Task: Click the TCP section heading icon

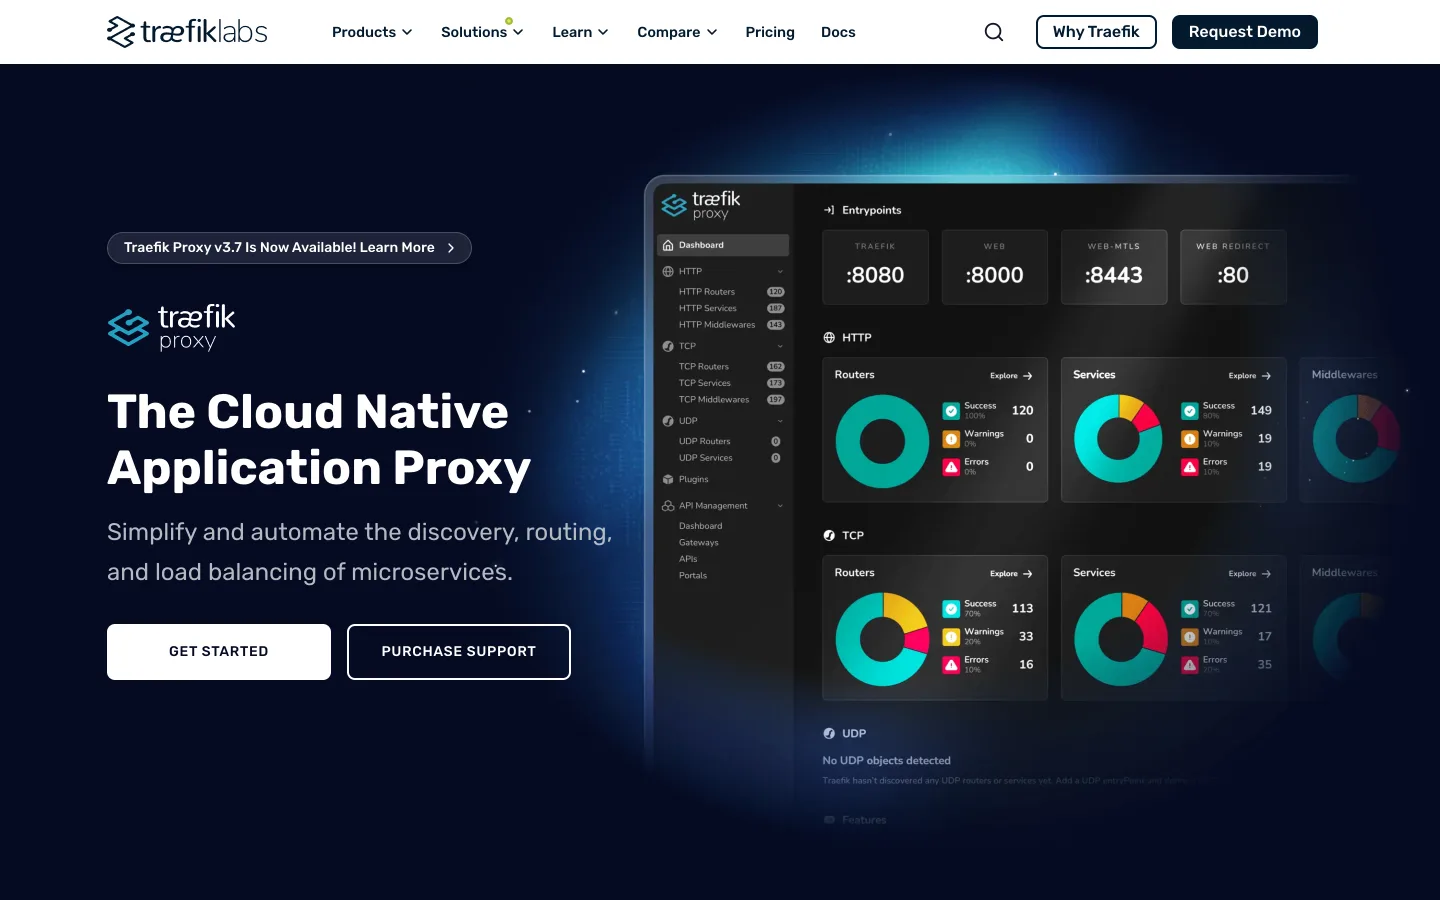Action: [829, 536]
